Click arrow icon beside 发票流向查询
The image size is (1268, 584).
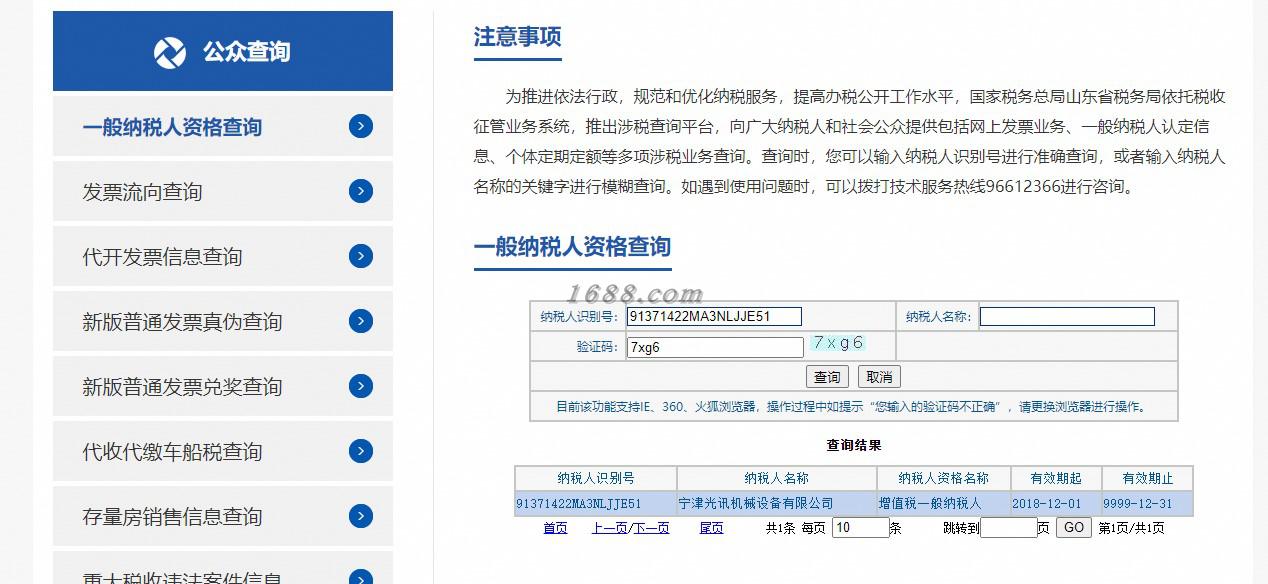click(361, 191)
